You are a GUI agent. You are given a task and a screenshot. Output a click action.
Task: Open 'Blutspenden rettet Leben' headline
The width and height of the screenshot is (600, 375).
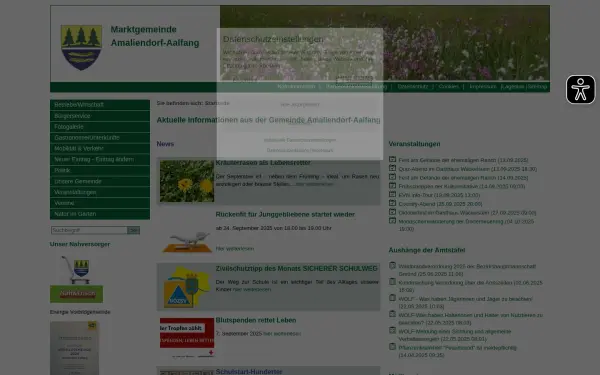point(256,320)
